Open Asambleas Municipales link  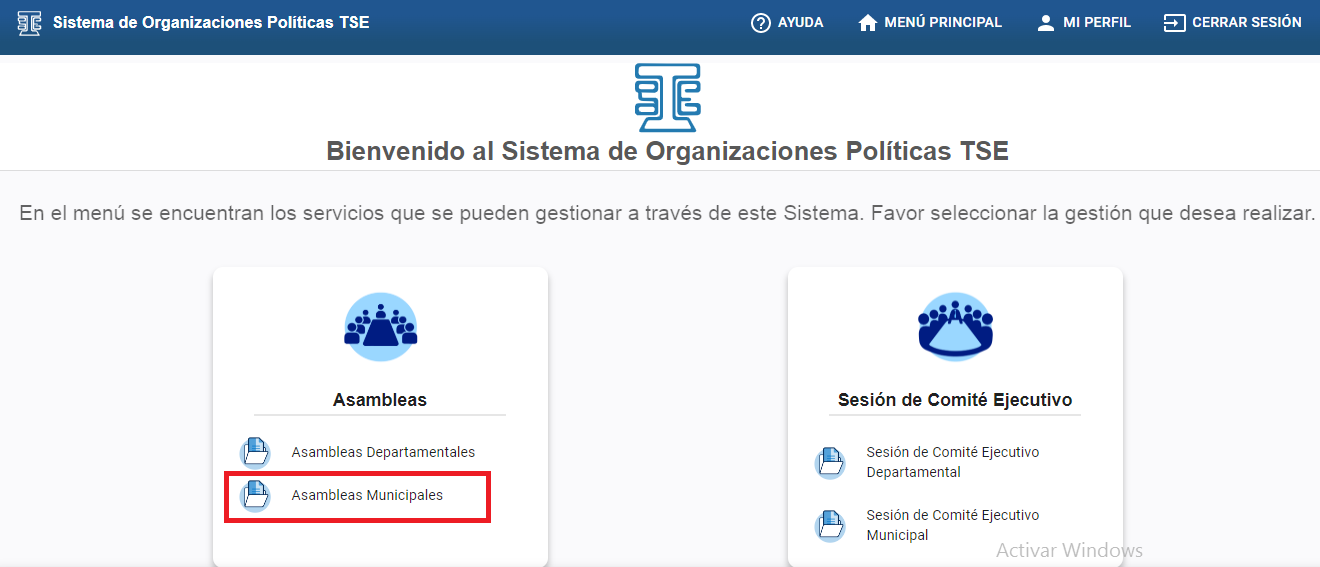367,495
